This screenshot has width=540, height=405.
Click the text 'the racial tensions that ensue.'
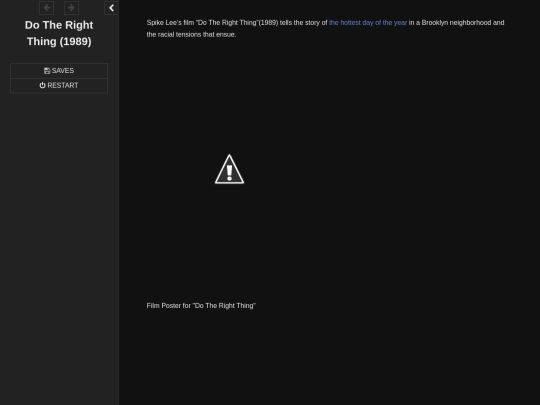(x=191, y=34)
